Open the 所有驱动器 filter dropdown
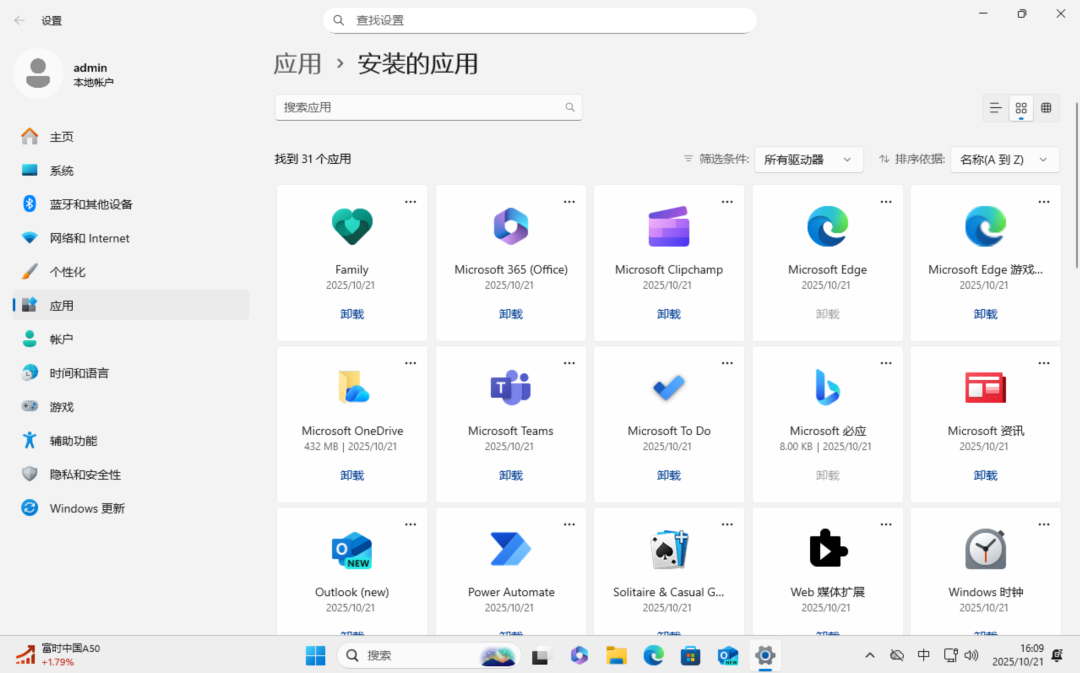 click(x=809, y=160)
